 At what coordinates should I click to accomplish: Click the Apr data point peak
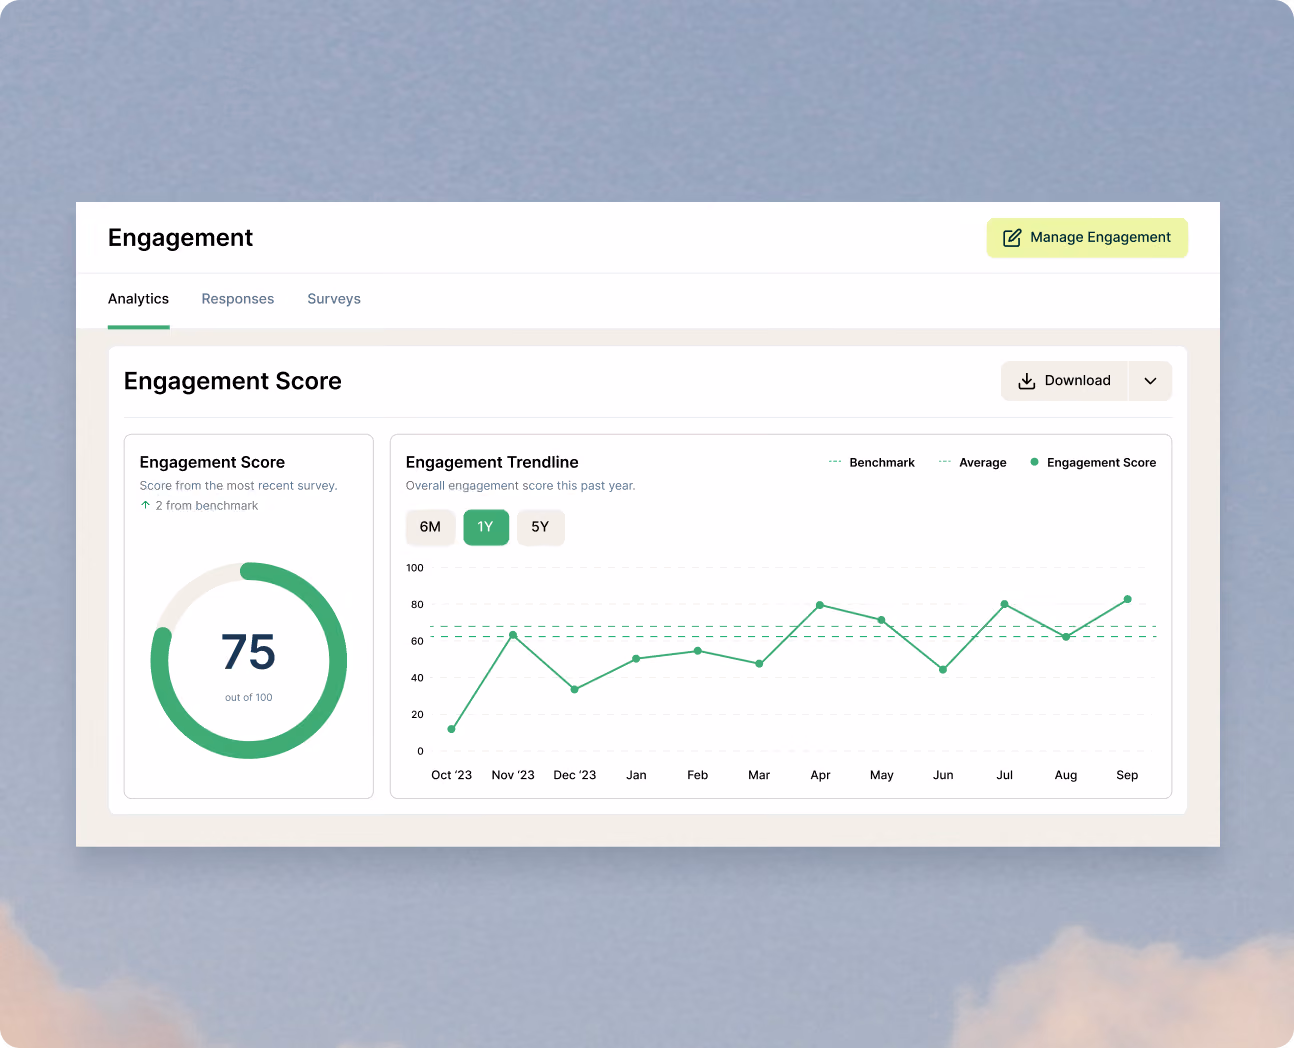coord(820,605)
